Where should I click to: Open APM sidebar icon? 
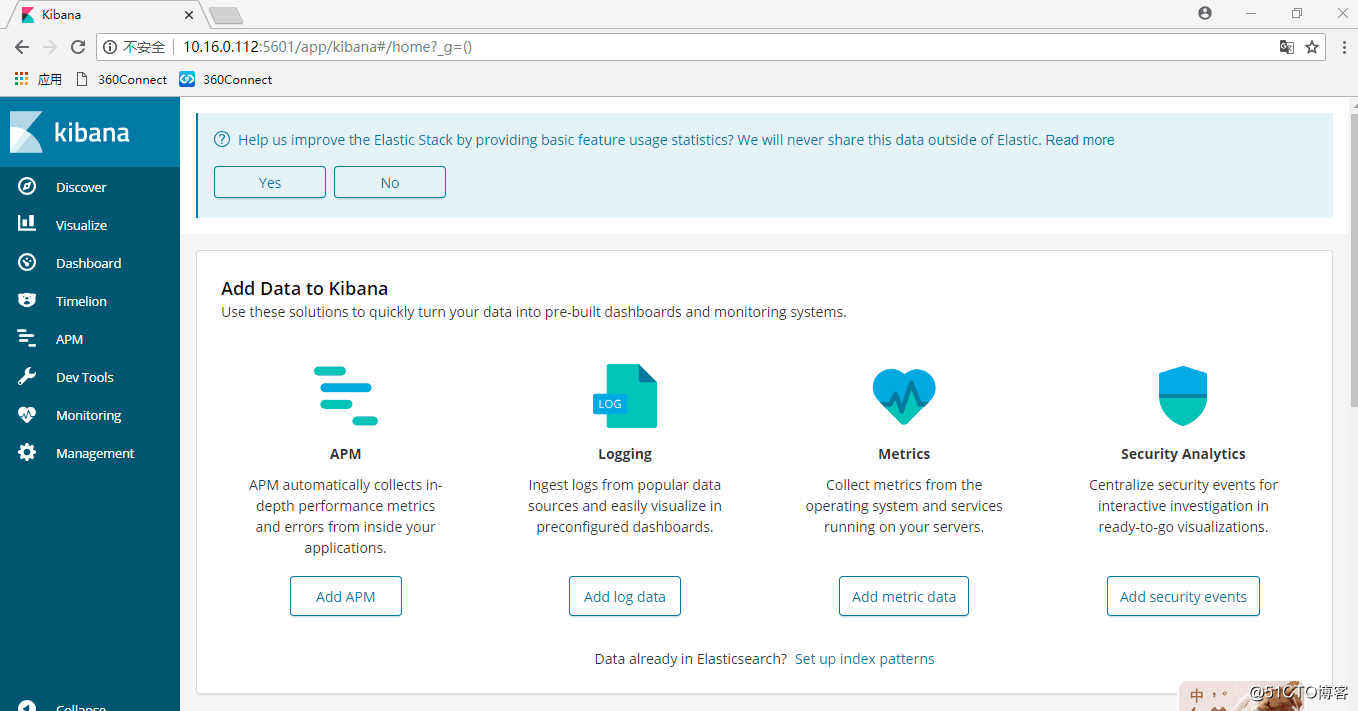click(27, 339)
